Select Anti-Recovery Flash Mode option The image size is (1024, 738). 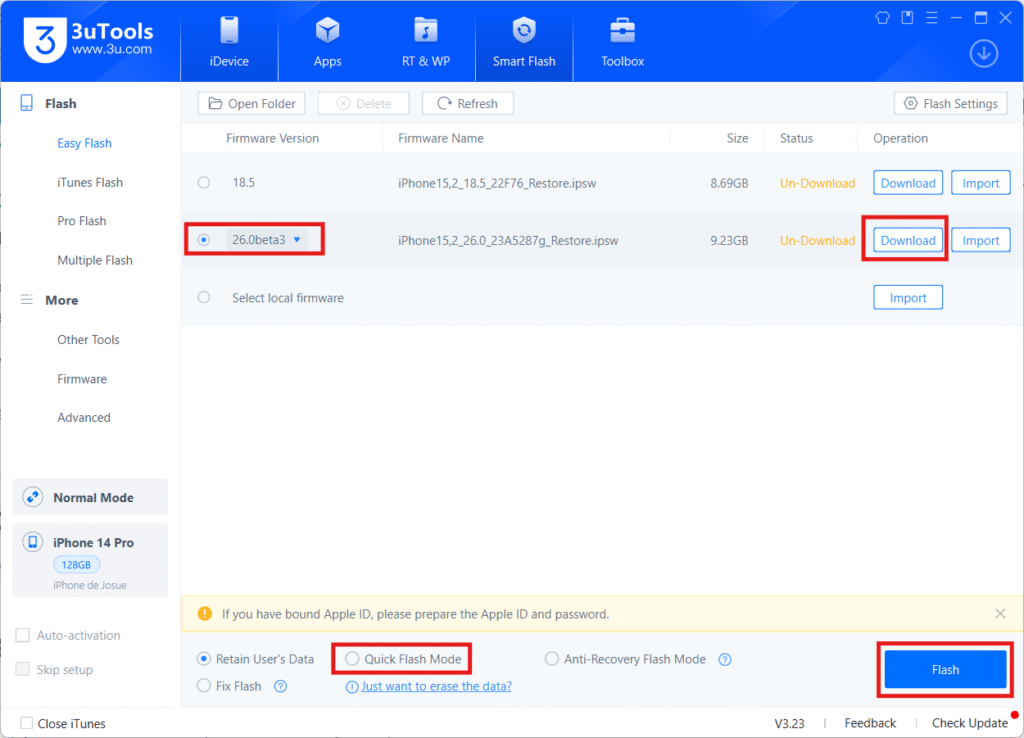(552, 659)
